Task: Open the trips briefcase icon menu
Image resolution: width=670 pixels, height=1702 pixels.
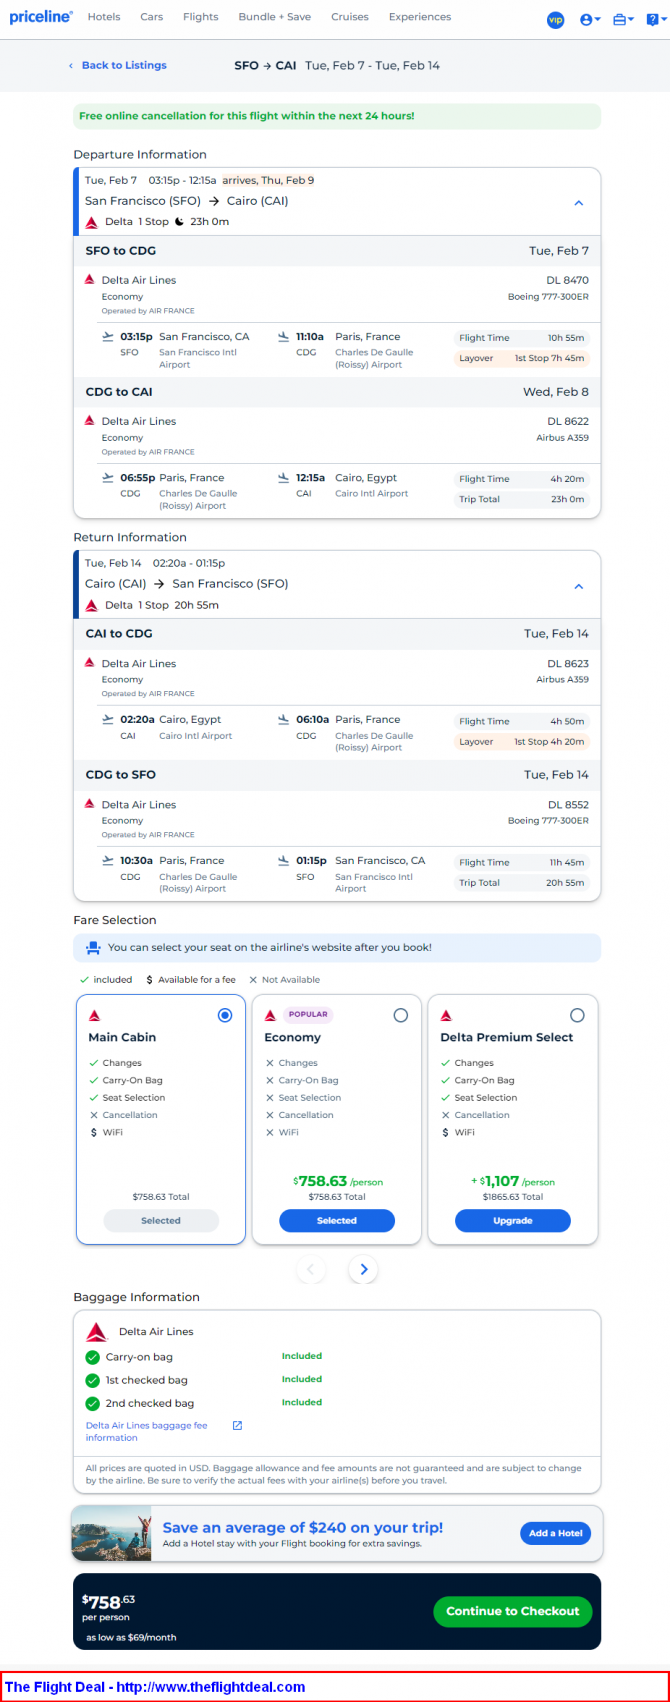Action: pyautogui.click(x=624, y=20)
